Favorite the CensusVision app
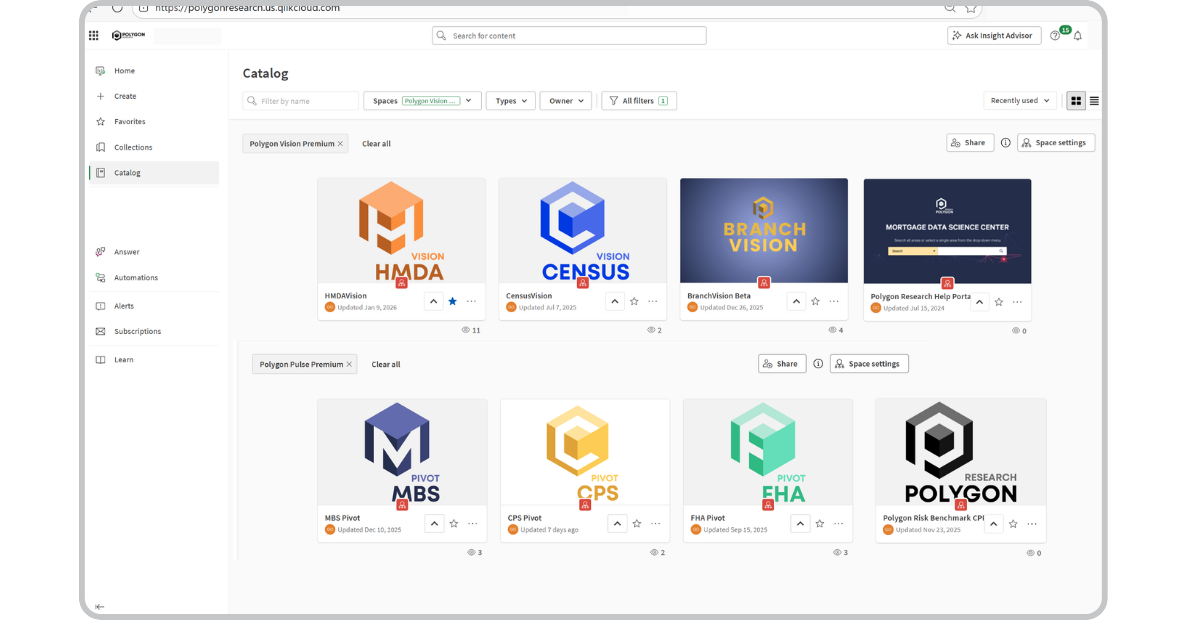 point(634,300)
